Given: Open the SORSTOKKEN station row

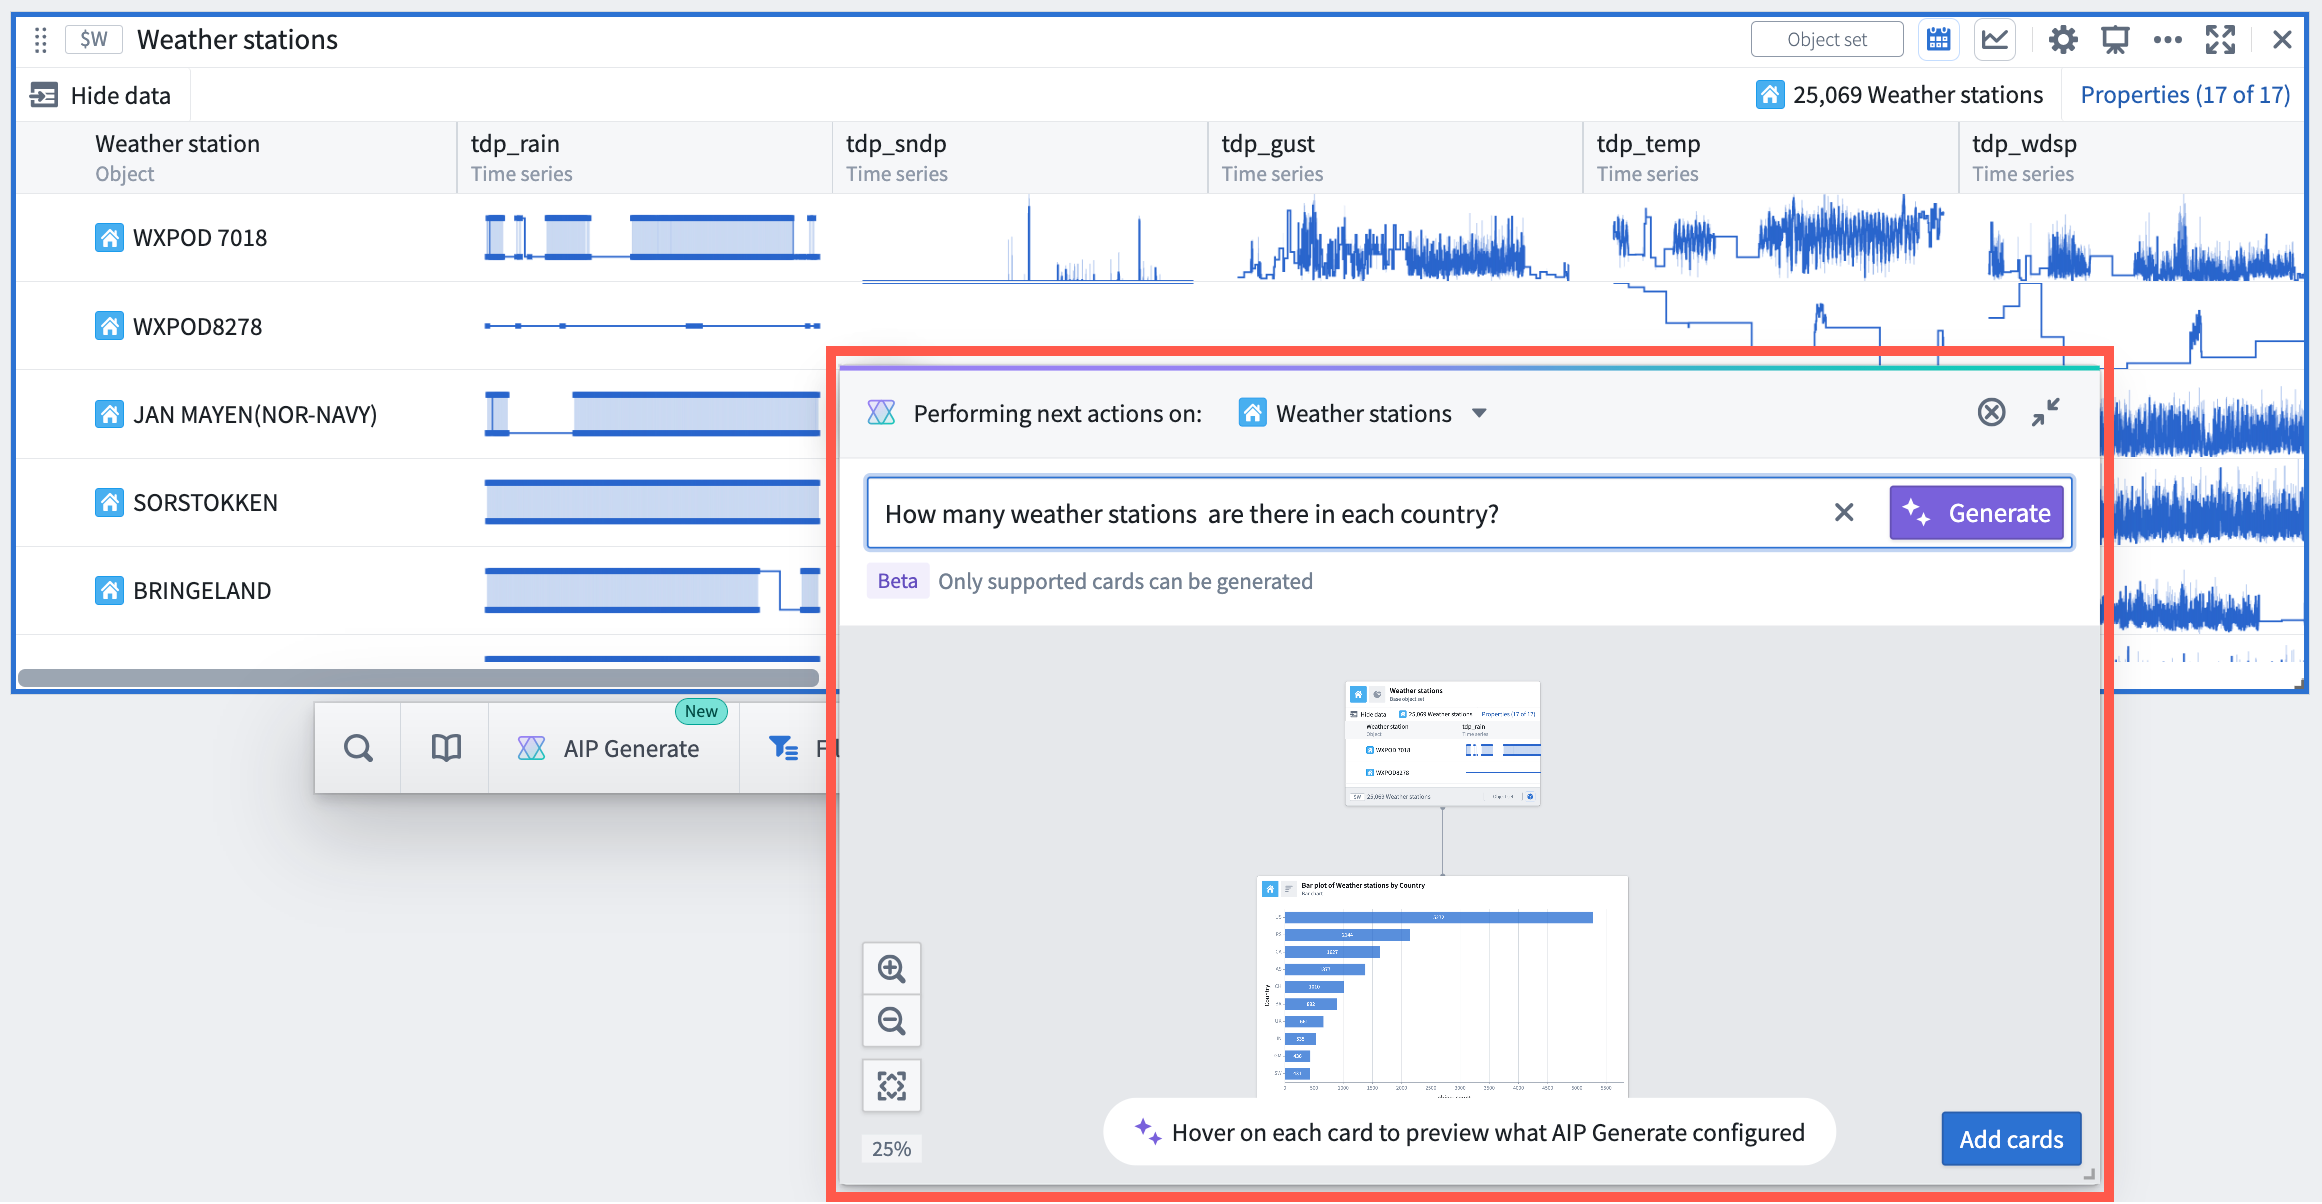Looking at the screenshot, I should point(205,503).
